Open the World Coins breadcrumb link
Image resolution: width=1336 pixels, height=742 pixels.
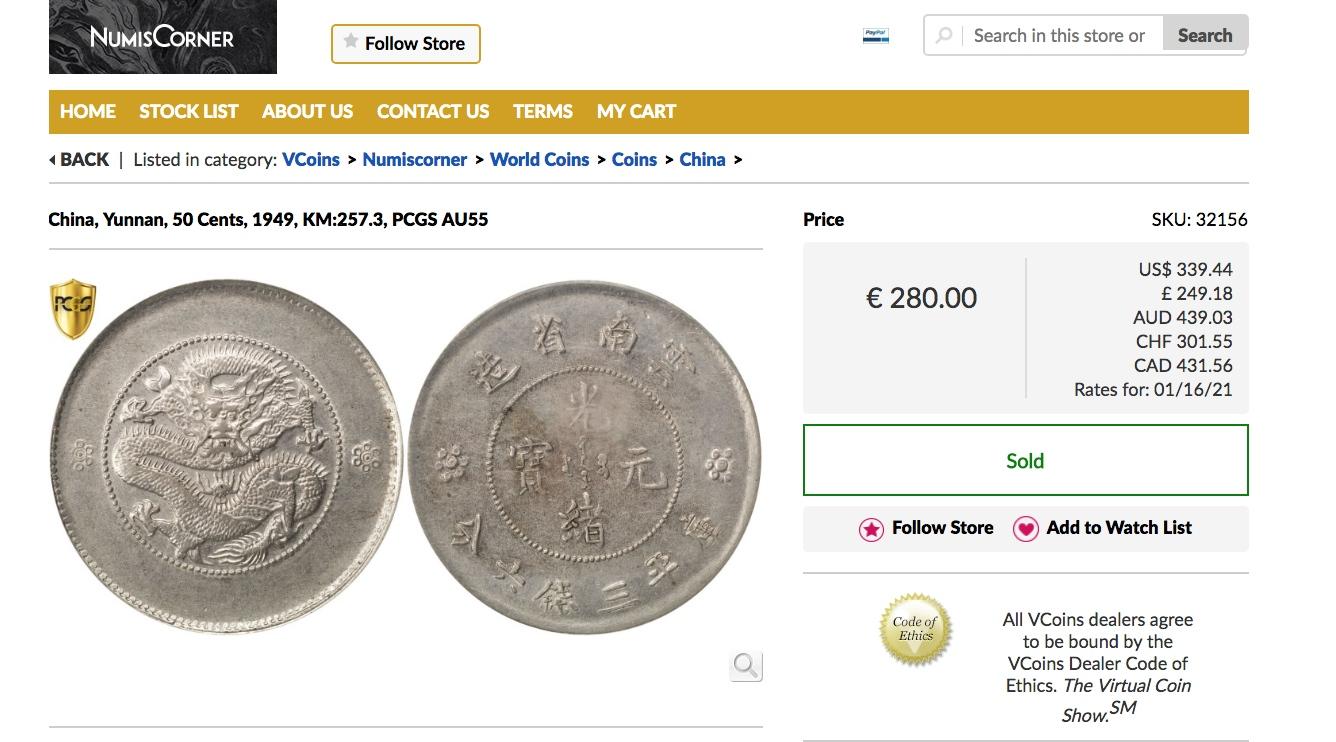(x=539, y=160)
